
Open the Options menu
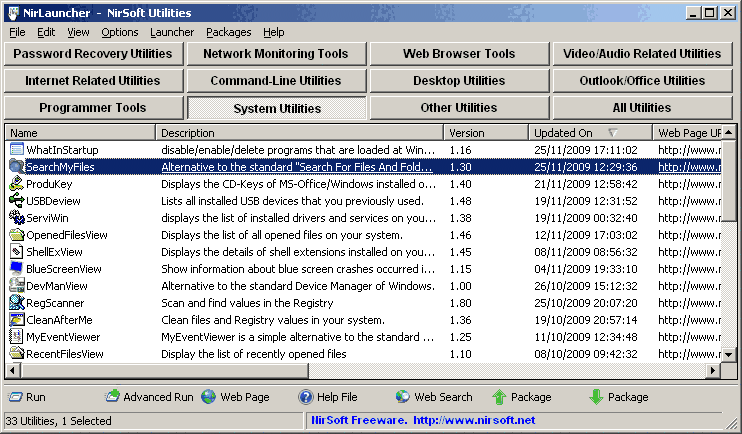click(120, 32)
